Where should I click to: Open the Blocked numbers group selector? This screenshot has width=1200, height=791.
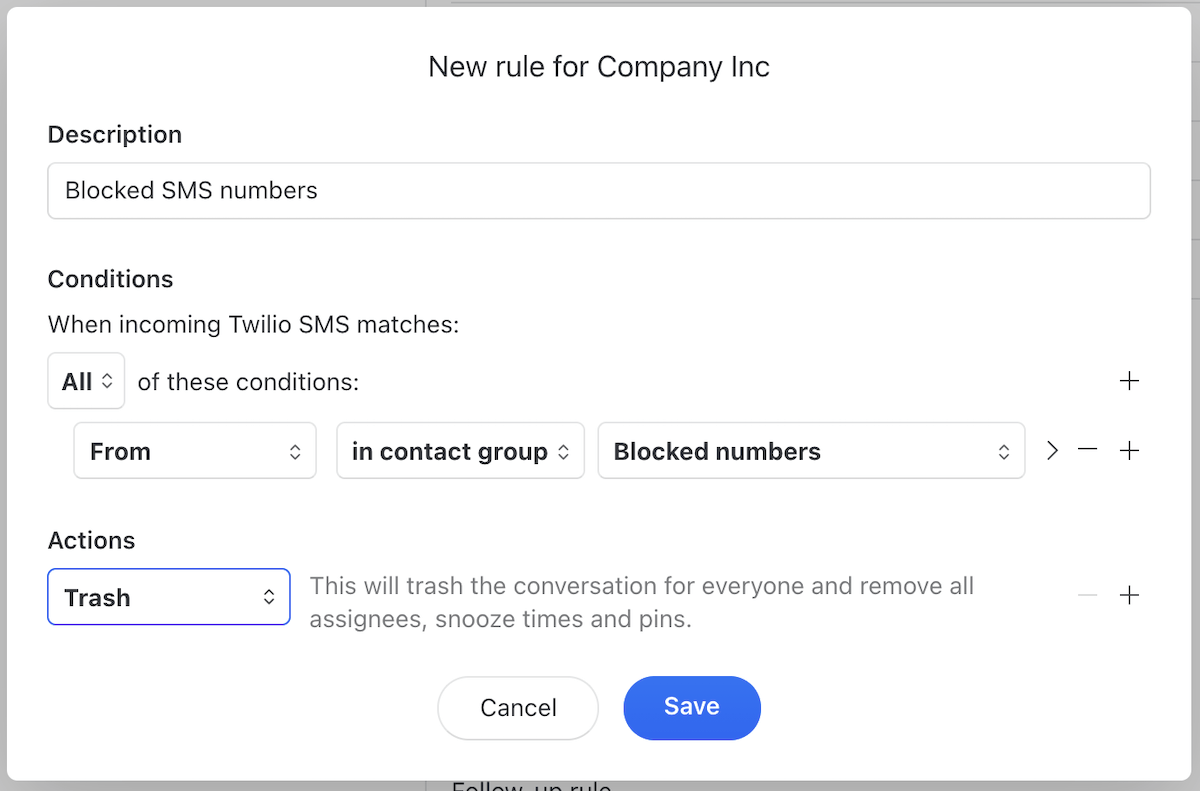(x=811, y=450)
